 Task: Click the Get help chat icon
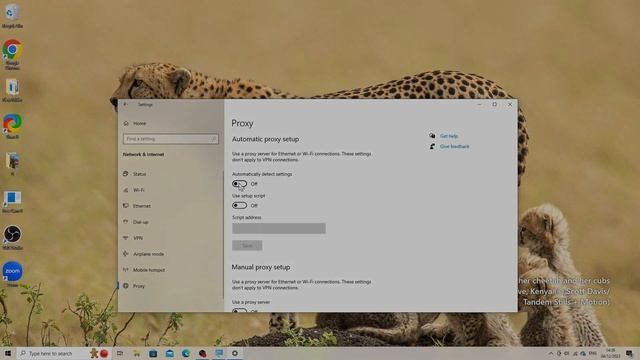pyautogui.click(x=432, y=136)
